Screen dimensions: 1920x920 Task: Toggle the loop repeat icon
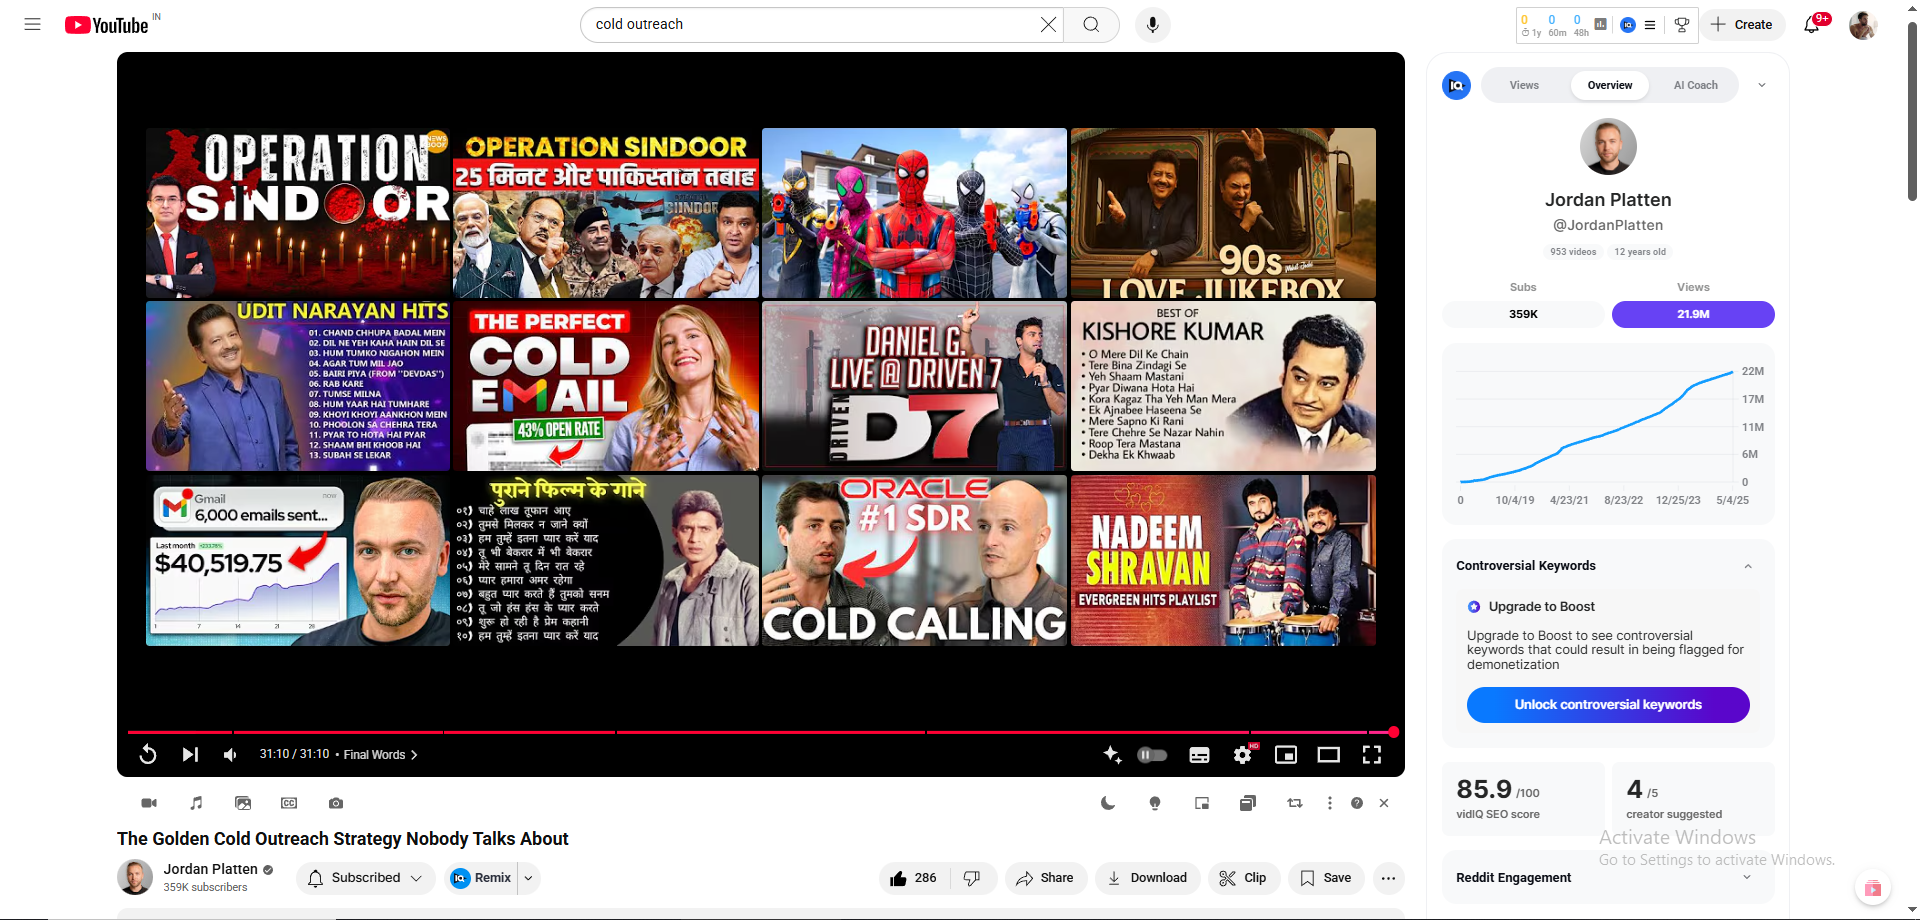click(x=1295, y=803)
